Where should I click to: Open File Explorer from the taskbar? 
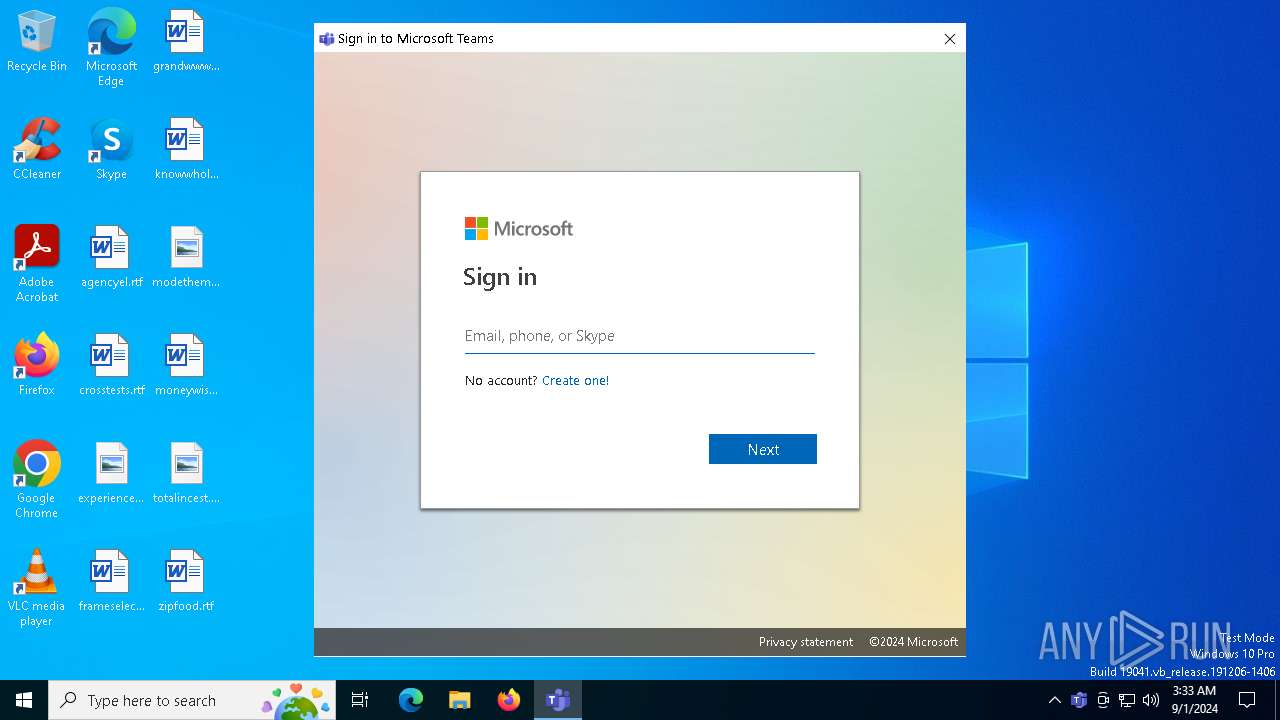tap(459, 700)
